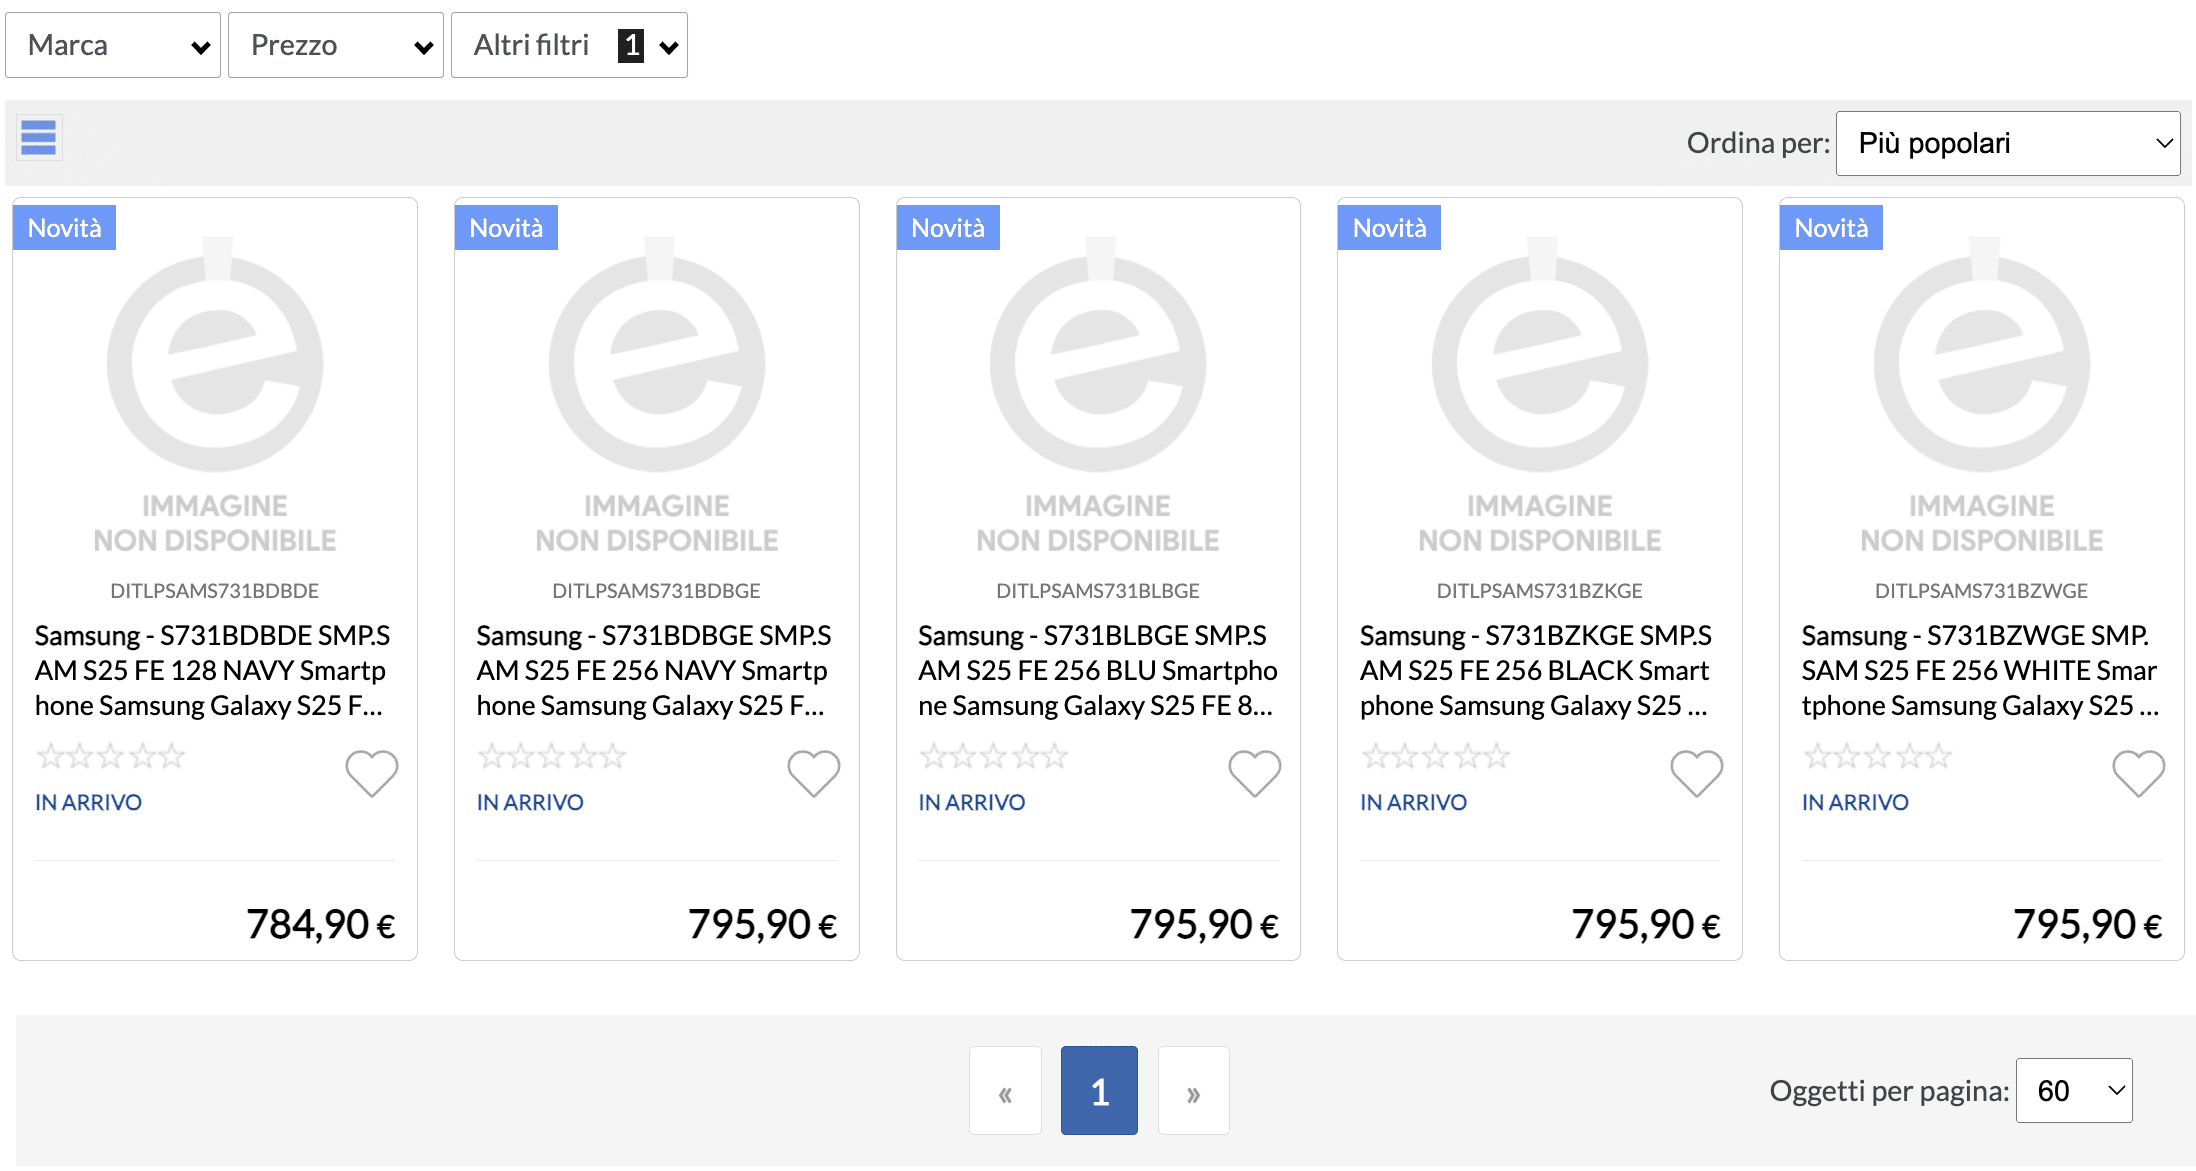
Task: Add the Samsung S25 FE NAVY 128GB to wishlist
Action: point(371,773)
